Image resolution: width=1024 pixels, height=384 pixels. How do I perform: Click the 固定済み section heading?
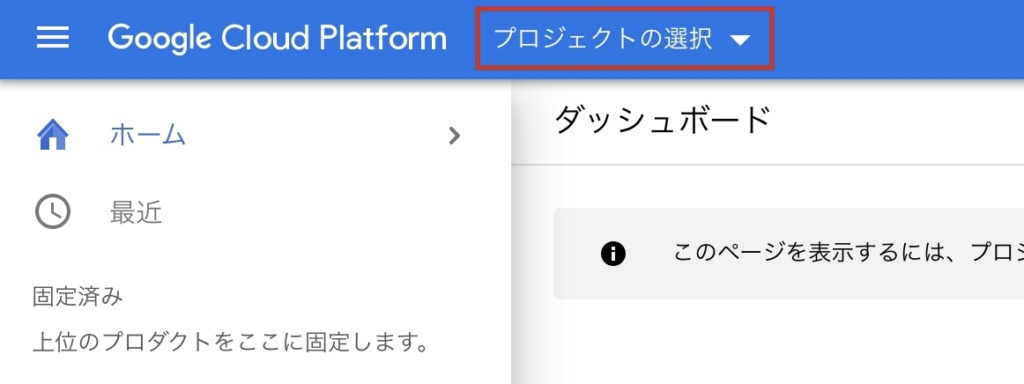[x=77, y=297]
